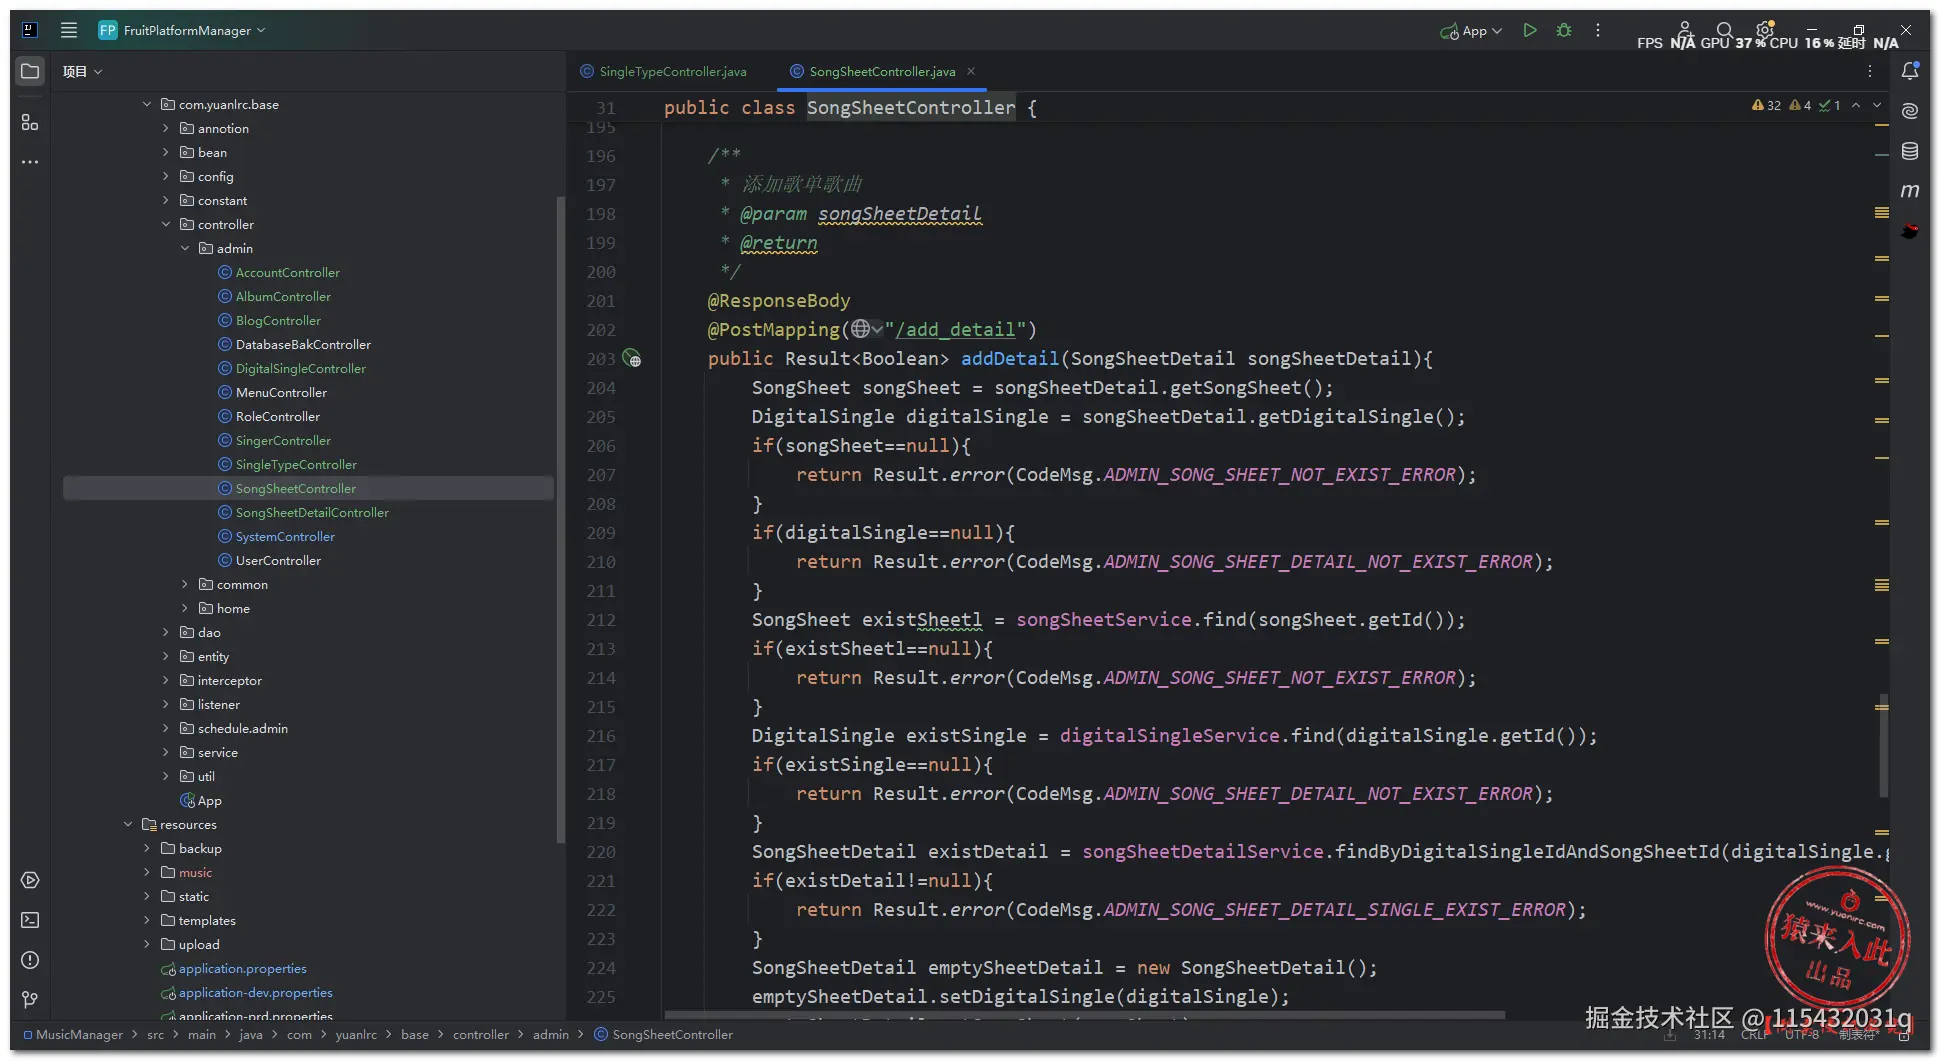Open the main hamburger menu
The height and width of the screenshot is (1061, 1941).
pos(69,30)
